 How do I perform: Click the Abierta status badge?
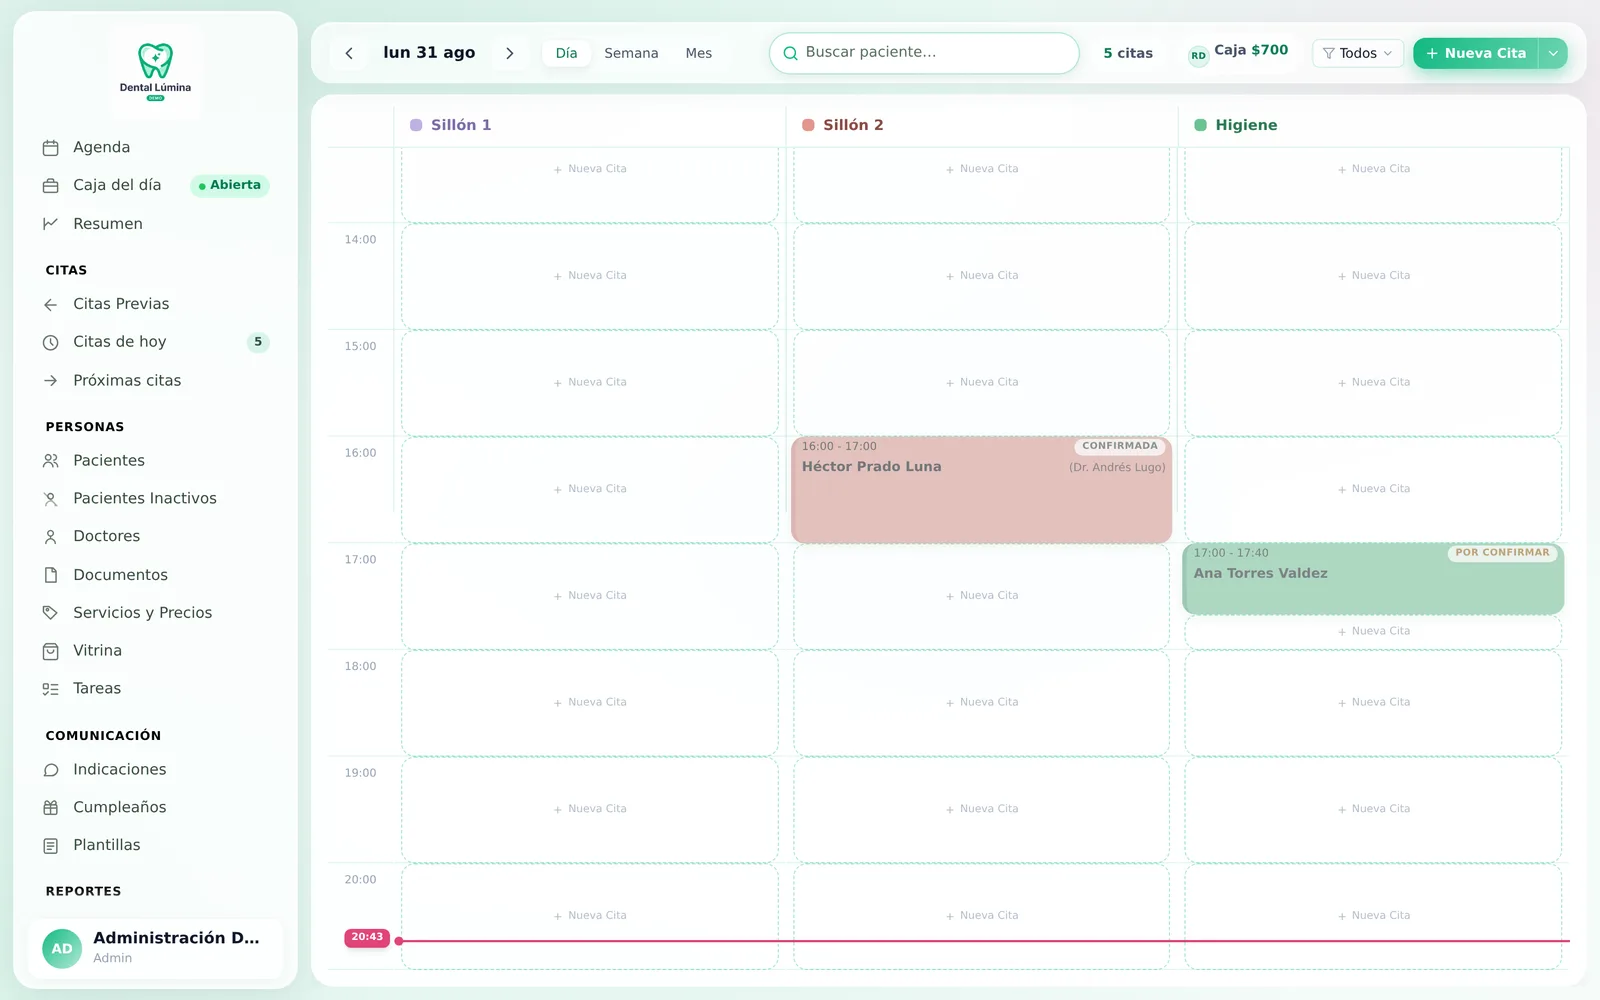coord(230,185)
